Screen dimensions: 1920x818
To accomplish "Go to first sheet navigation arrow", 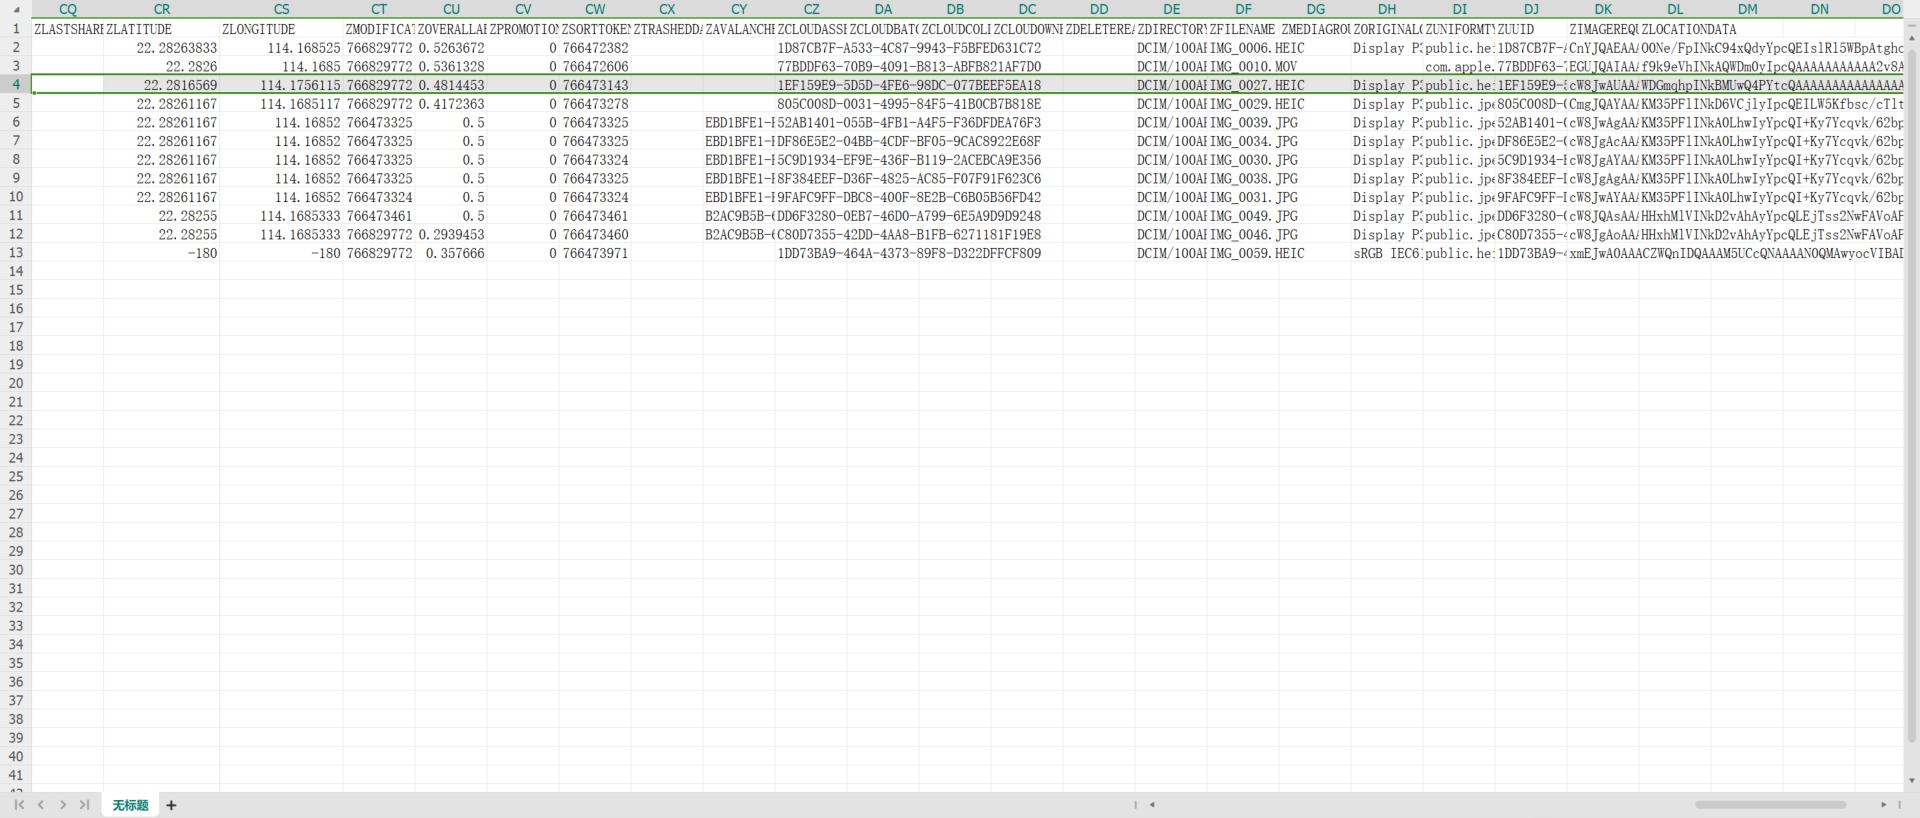I will point(19,805).
